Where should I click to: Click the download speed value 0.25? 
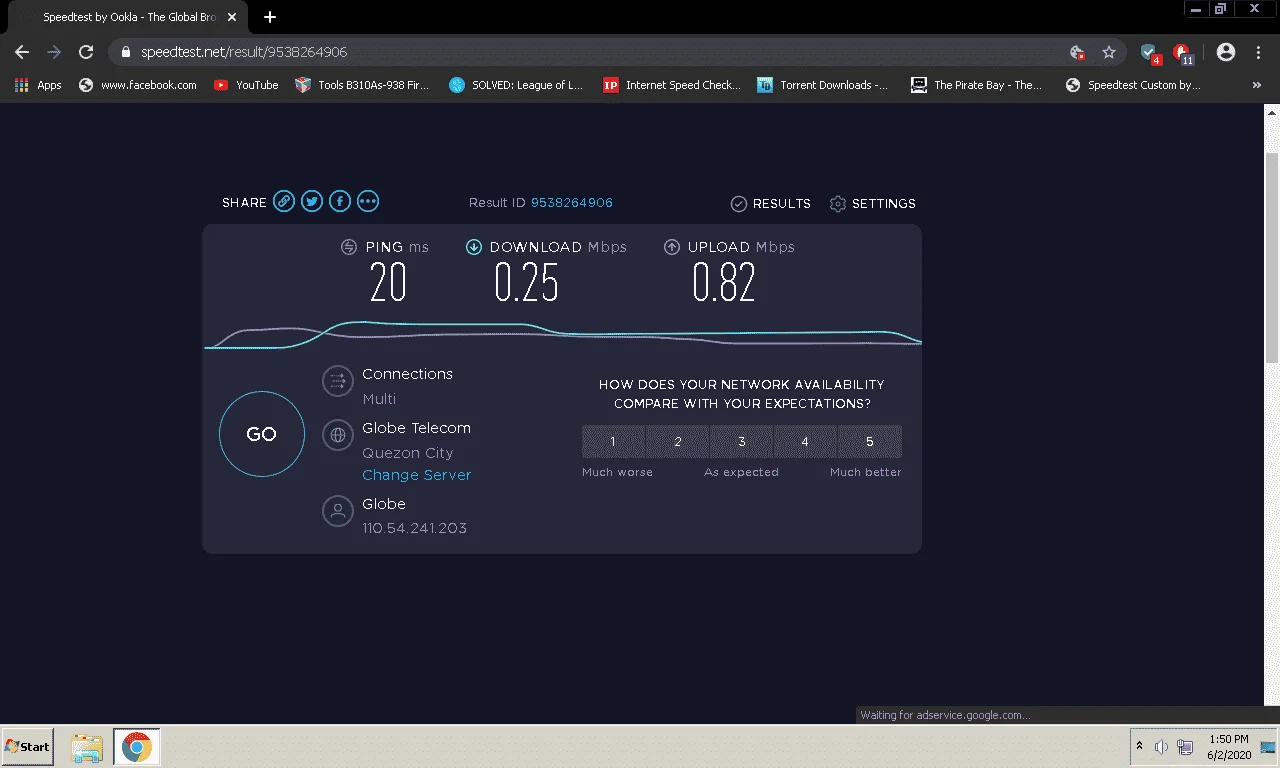pos(527,283)
